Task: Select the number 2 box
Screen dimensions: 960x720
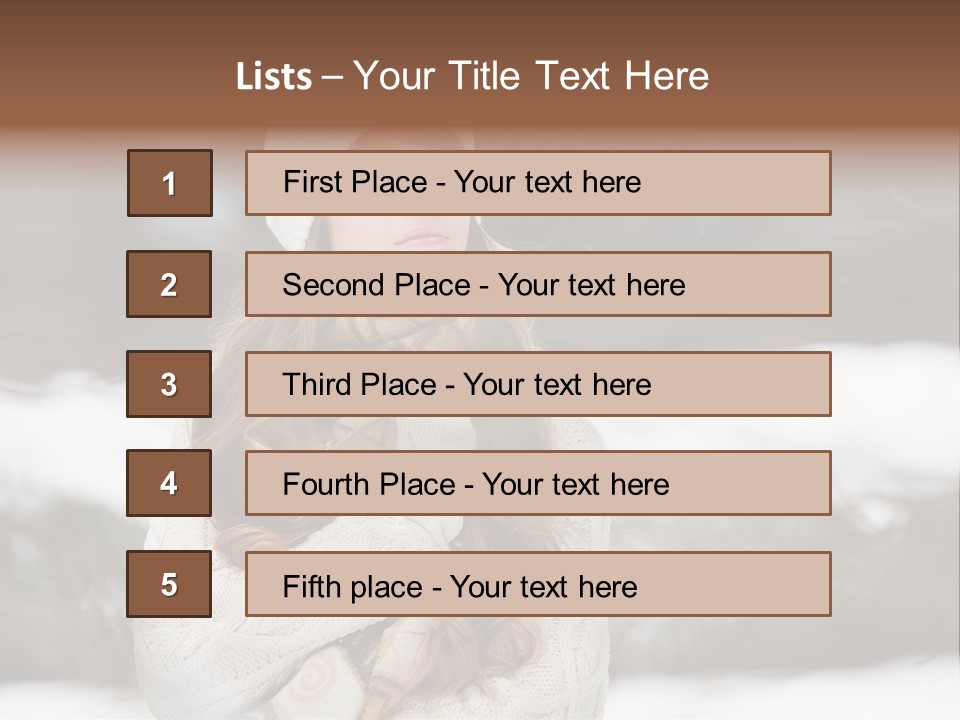Action: [x=169, y=284]
